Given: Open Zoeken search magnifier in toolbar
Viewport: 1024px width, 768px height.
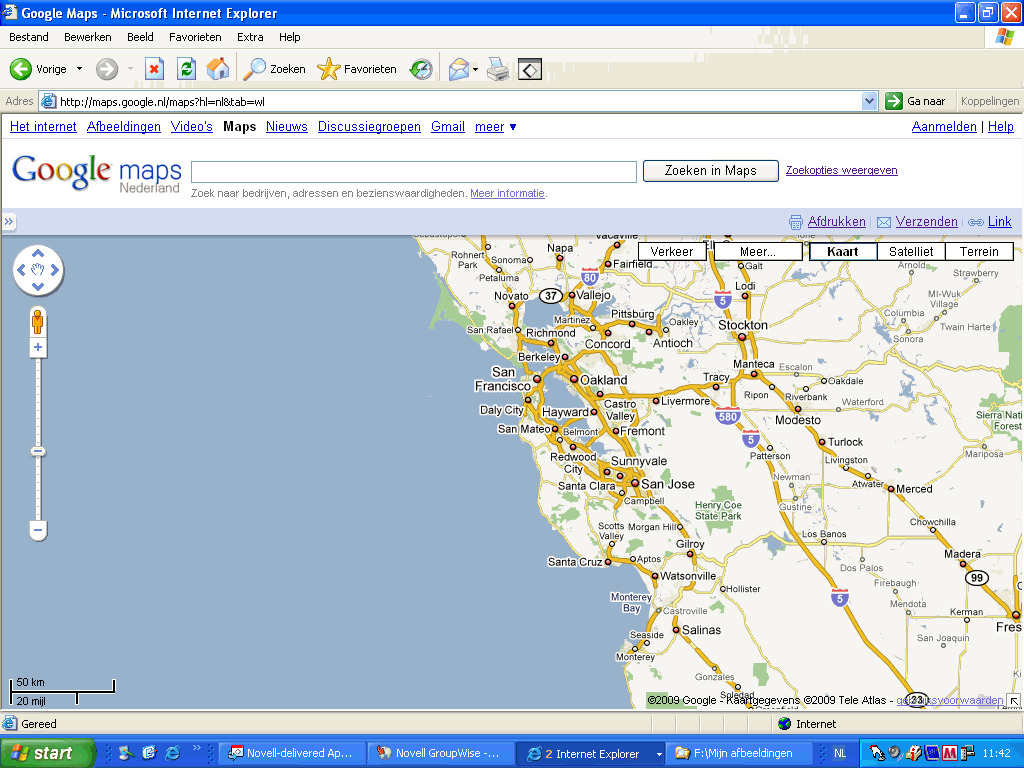Looking at the screenshot, I should click(x=254, y=69).
